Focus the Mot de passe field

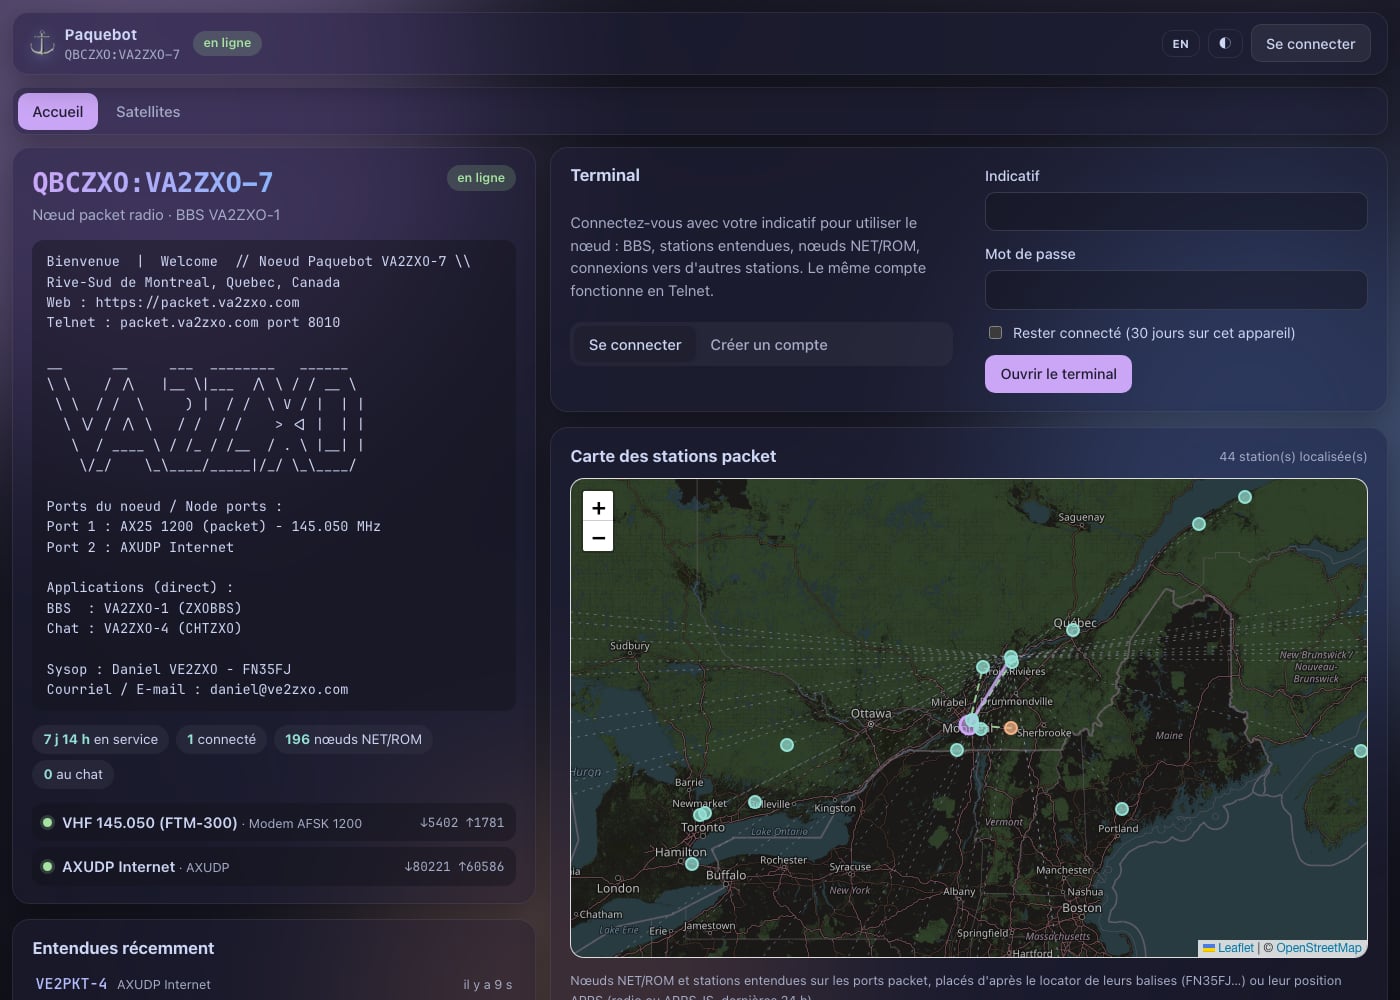click(1176, 290)
